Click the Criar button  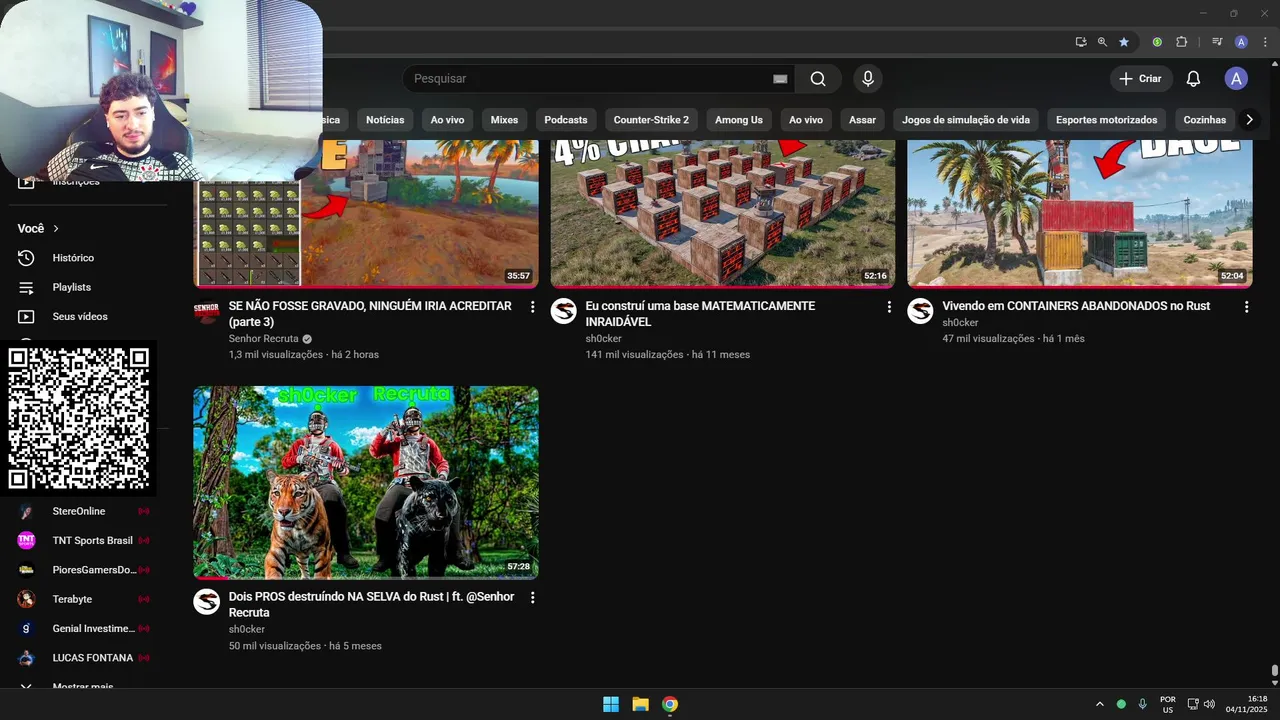[x=1140, y=79]
